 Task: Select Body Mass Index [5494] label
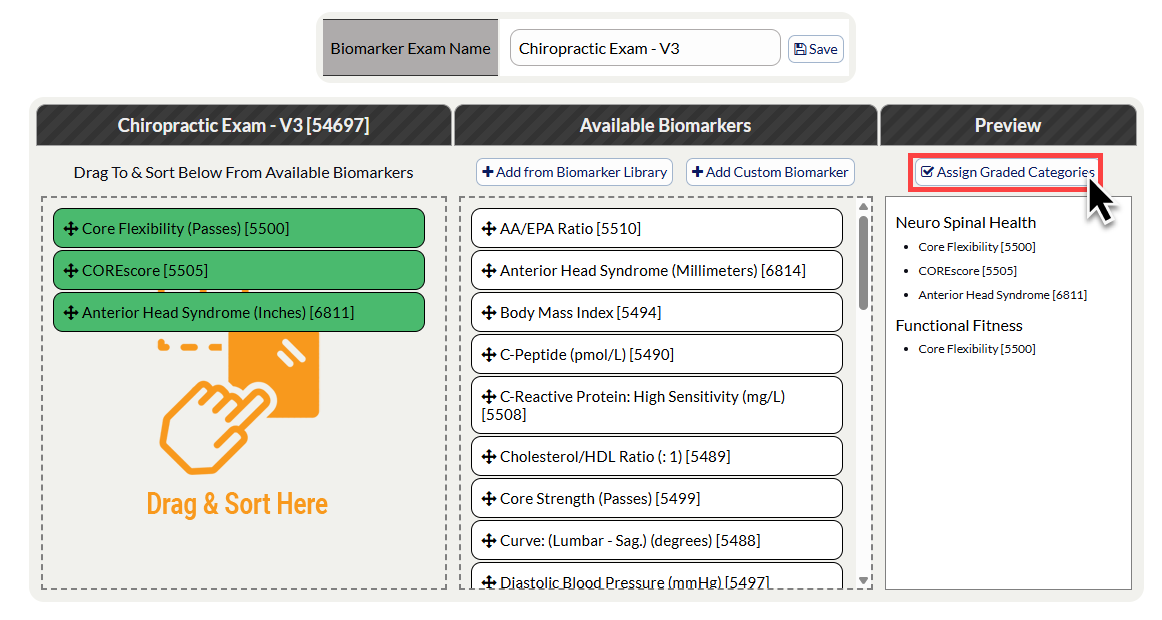point(580,313)
